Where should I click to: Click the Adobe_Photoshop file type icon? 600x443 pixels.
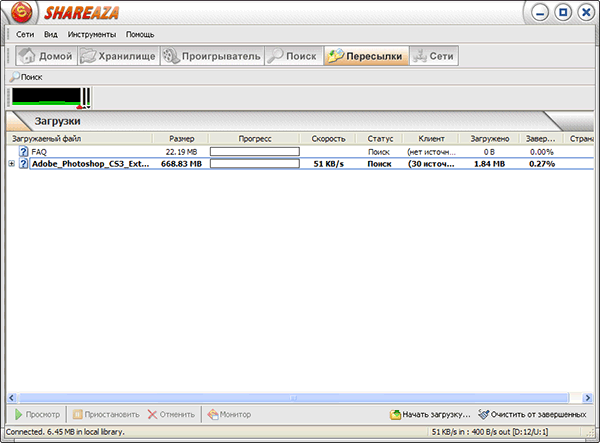pyautogui.click(x=24, y=164)
